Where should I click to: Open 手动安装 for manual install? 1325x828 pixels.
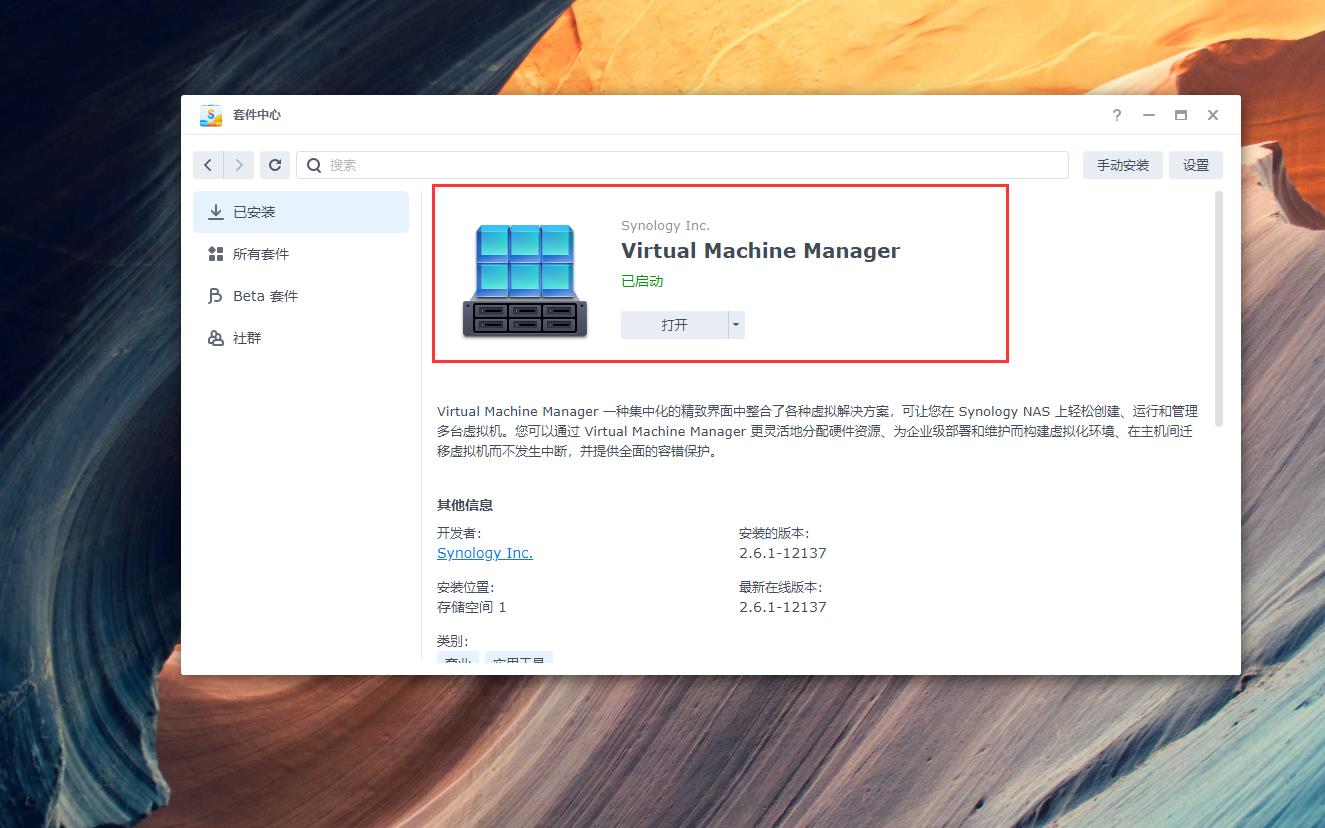pos(1123,165)
